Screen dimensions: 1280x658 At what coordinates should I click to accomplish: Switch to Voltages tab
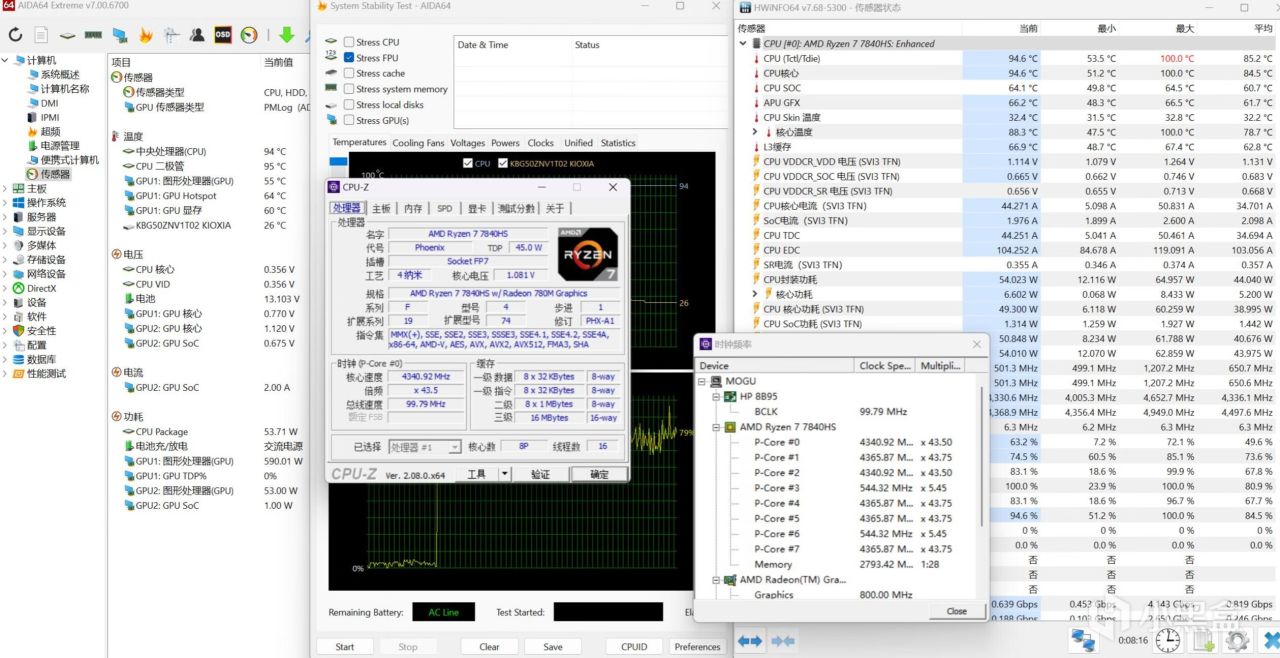click(x=467, y=143)
